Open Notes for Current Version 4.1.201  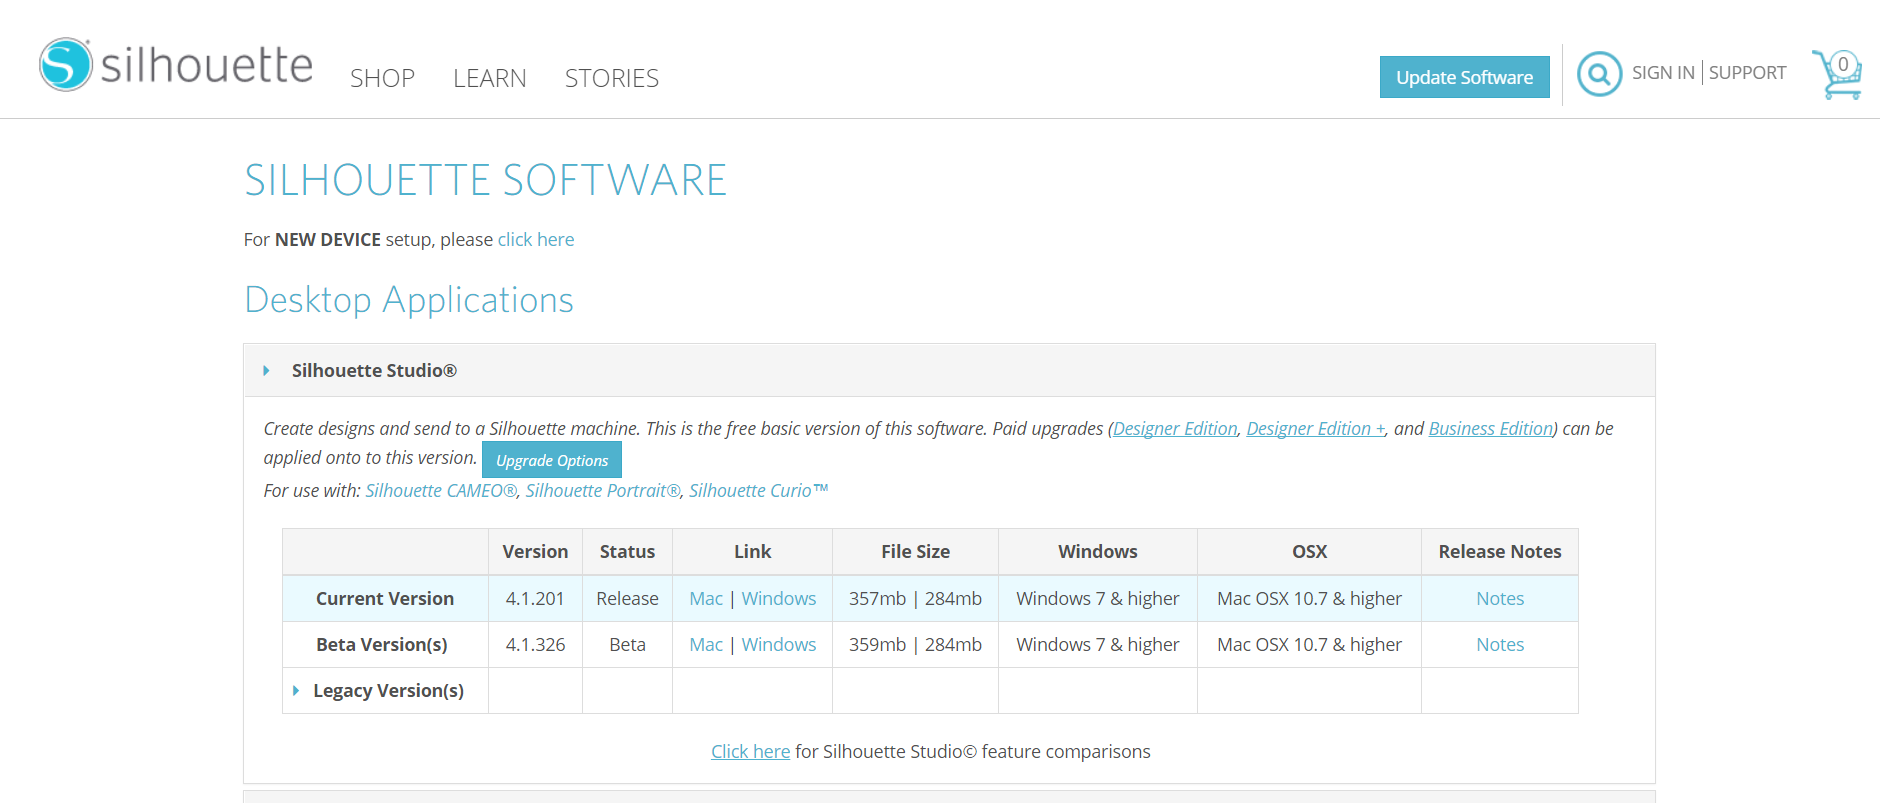[1500, 599]
